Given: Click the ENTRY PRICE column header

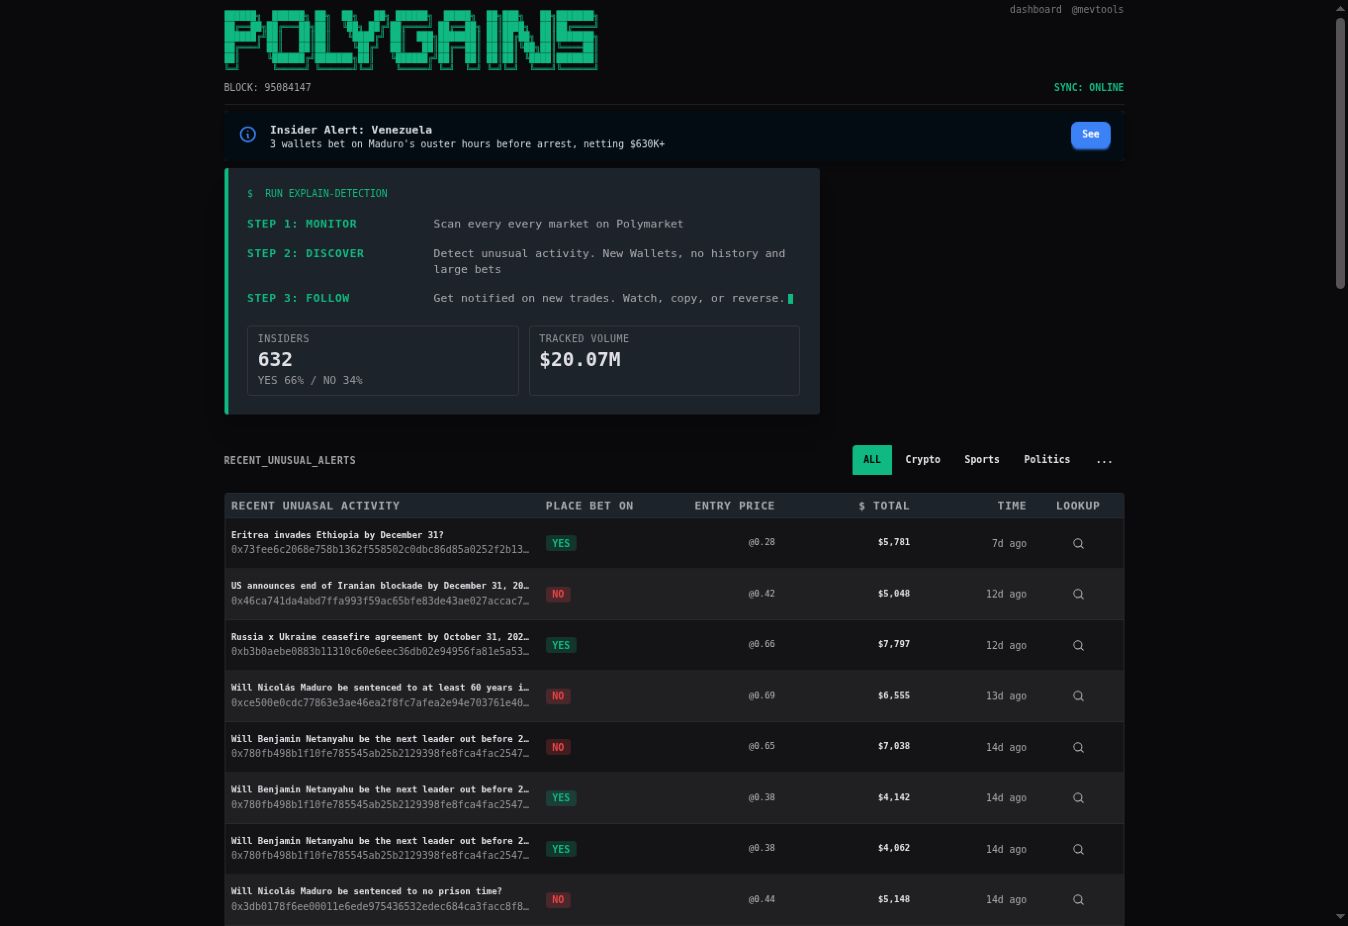Looking at the screenshot, I should coord(734,506).
